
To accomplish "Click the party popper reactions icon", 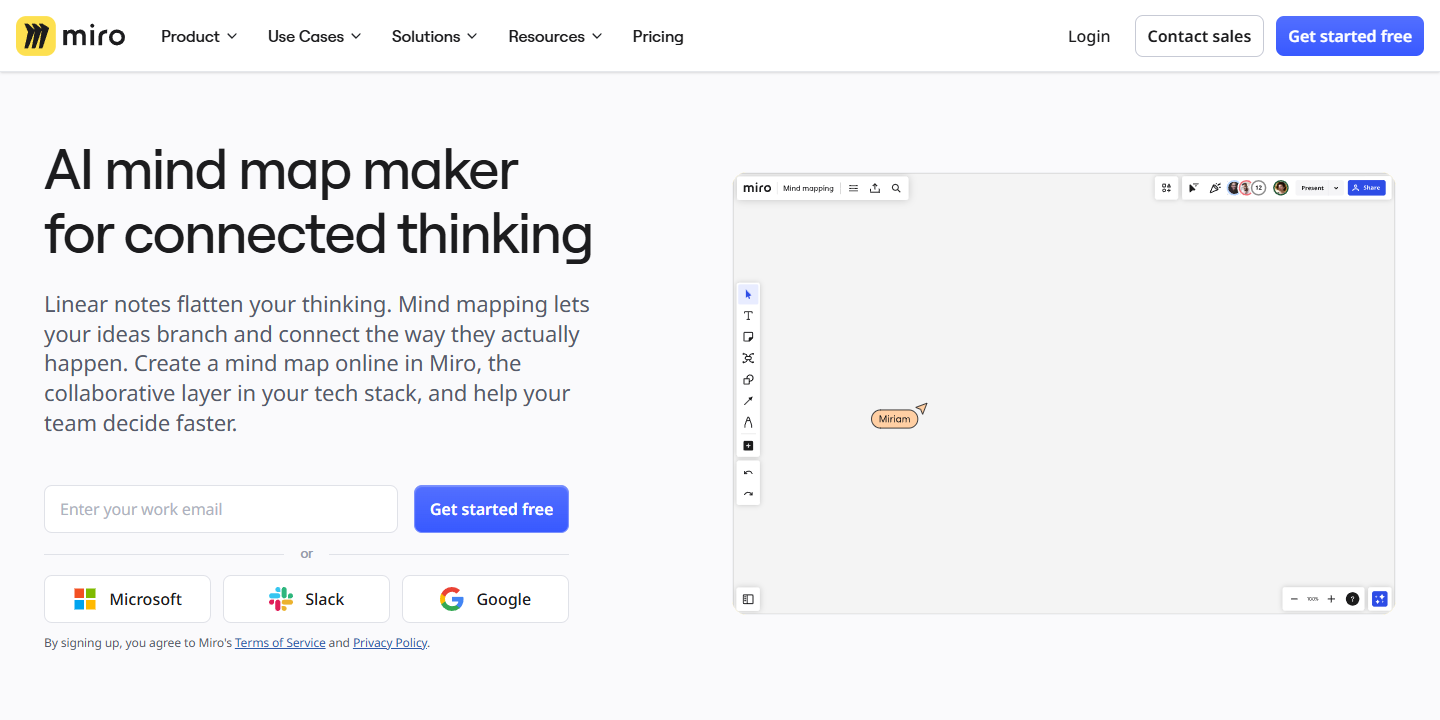I will click(x=1215, y=188).
